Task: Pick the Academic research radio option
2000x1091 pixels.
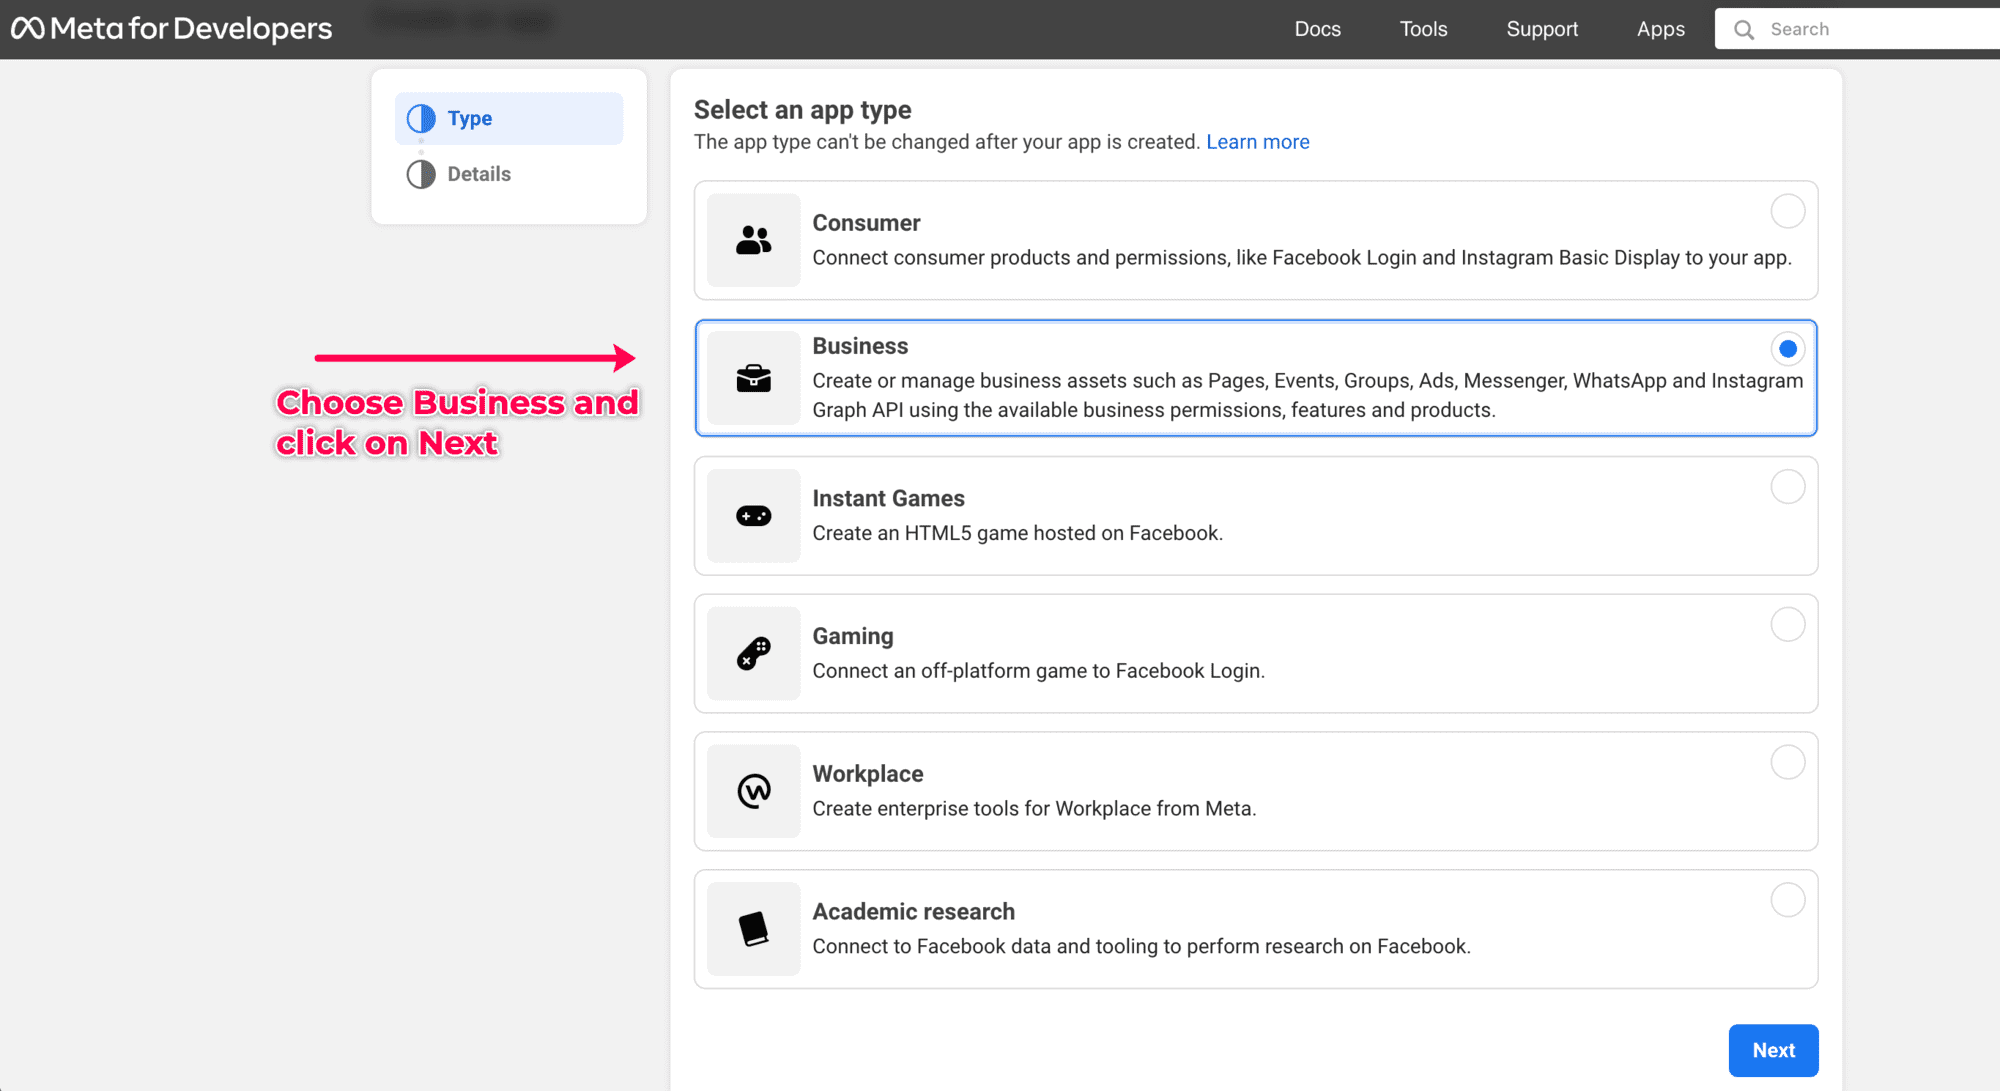Action: pos(1787,900)
